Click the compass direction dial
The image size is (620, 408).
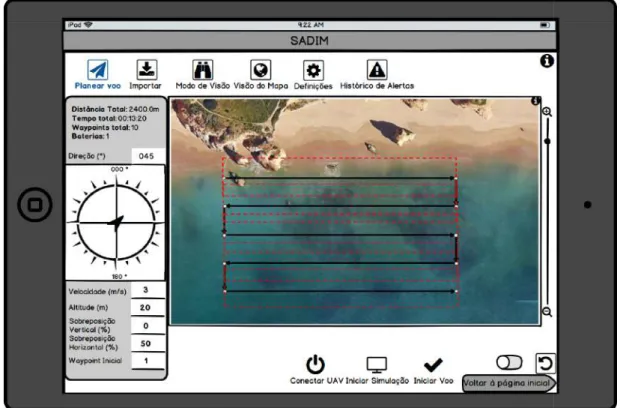click(x=116, y=223)
